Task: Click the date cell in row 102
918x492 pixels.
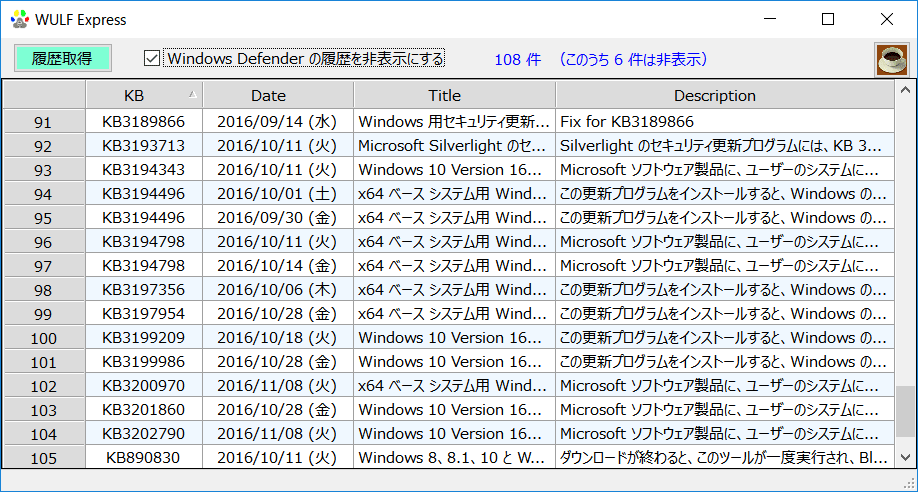Action: pyautogui.click(x=278, y=385)
